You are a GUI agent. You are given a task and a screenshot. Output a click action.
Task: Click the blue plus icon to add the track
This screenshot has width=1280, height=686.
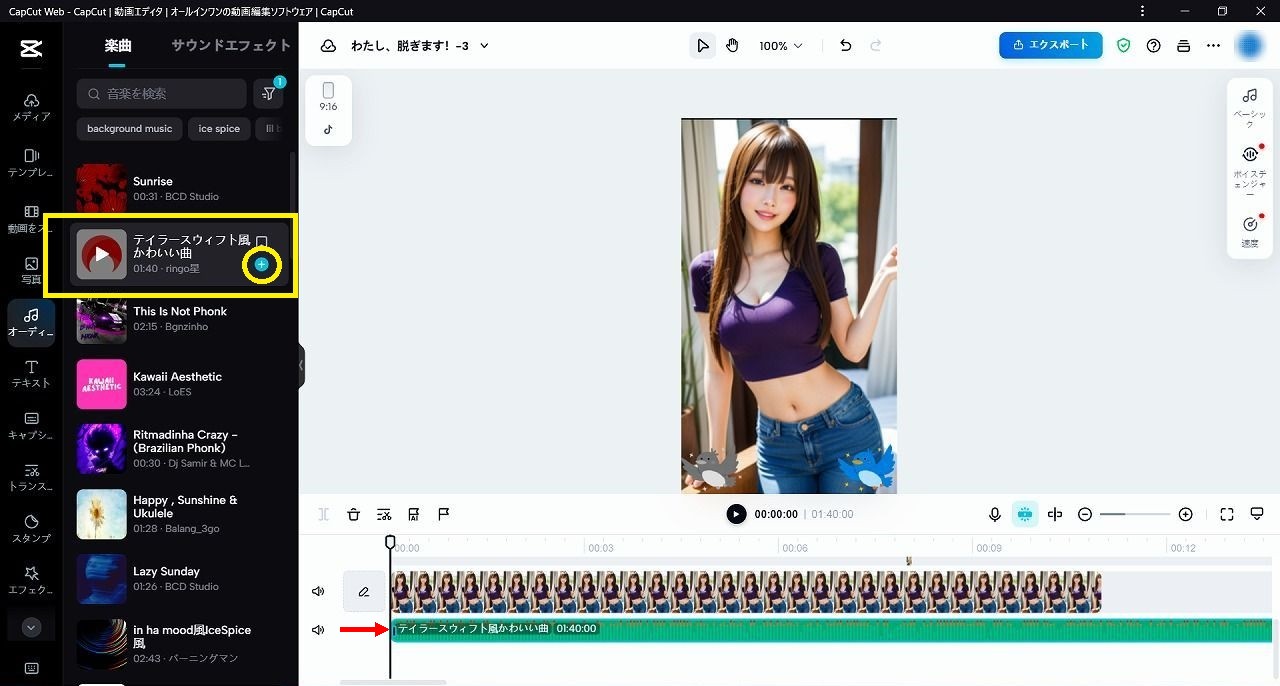pyautogui.click(x=261, y=264)
